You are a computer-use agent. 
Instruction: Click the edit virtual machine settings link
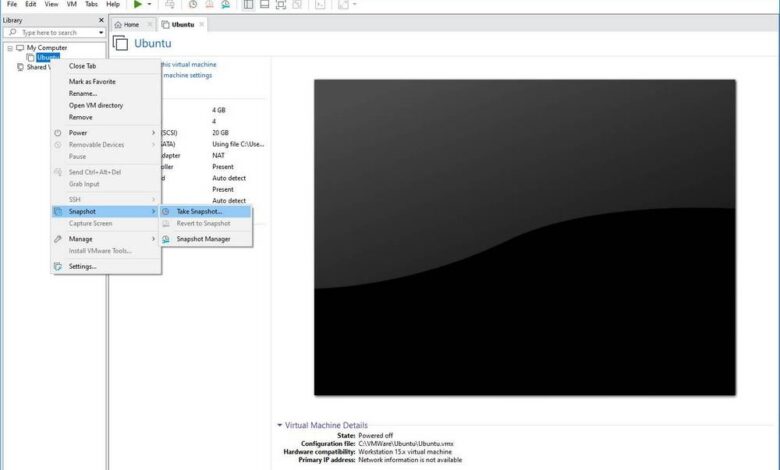pos(188,75)
